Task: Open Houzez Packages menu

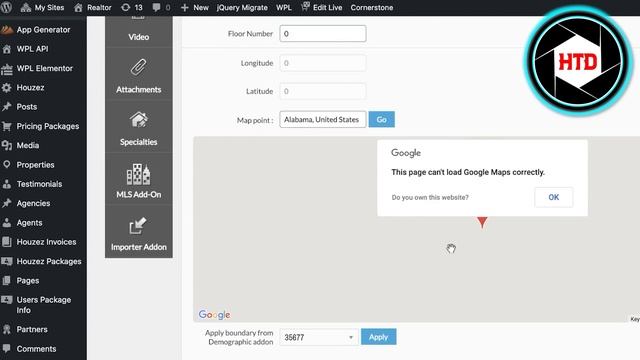Action: pos(43,261)
